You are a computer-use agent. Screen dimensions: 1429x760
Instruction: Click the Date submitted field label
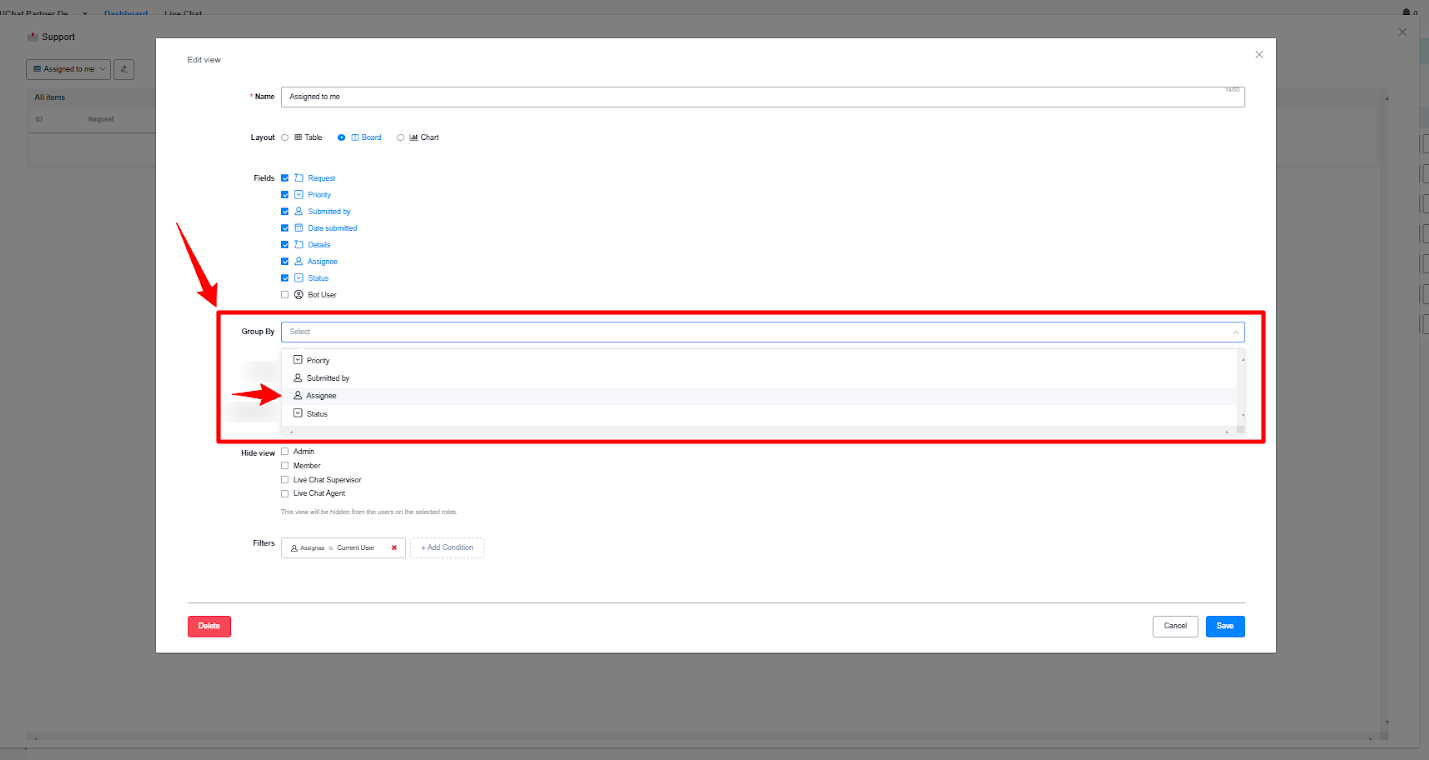tap(332, 228)
